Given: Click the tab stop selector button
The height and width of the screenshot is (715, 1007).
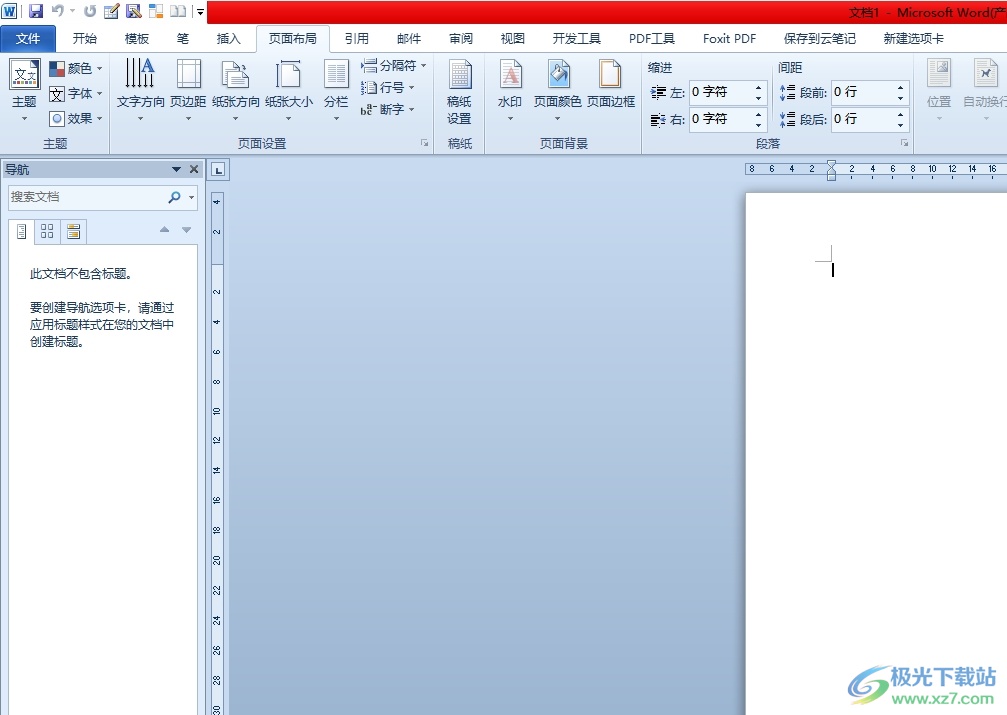Looking at the screenshot, I should click(218, 170).
